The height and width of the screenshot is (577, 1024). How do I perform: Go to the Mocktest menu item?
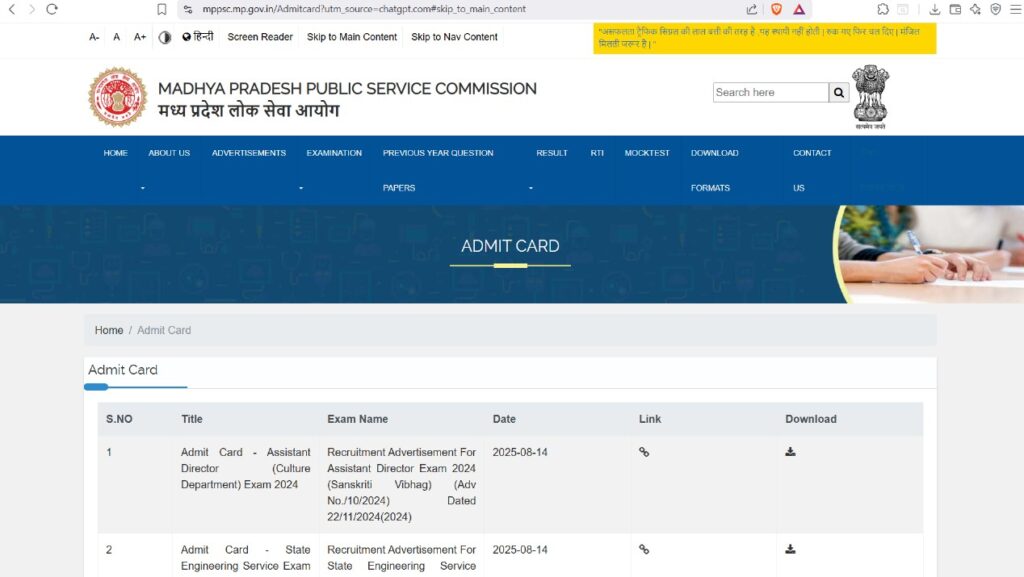[x=647, y=153]
